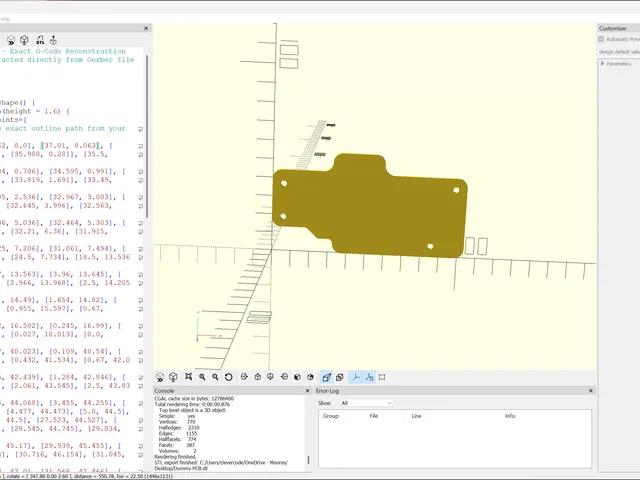This screenshot has width=640, height=480.
Task: Click the Customizer panel title
Action: tap(613, 28)
